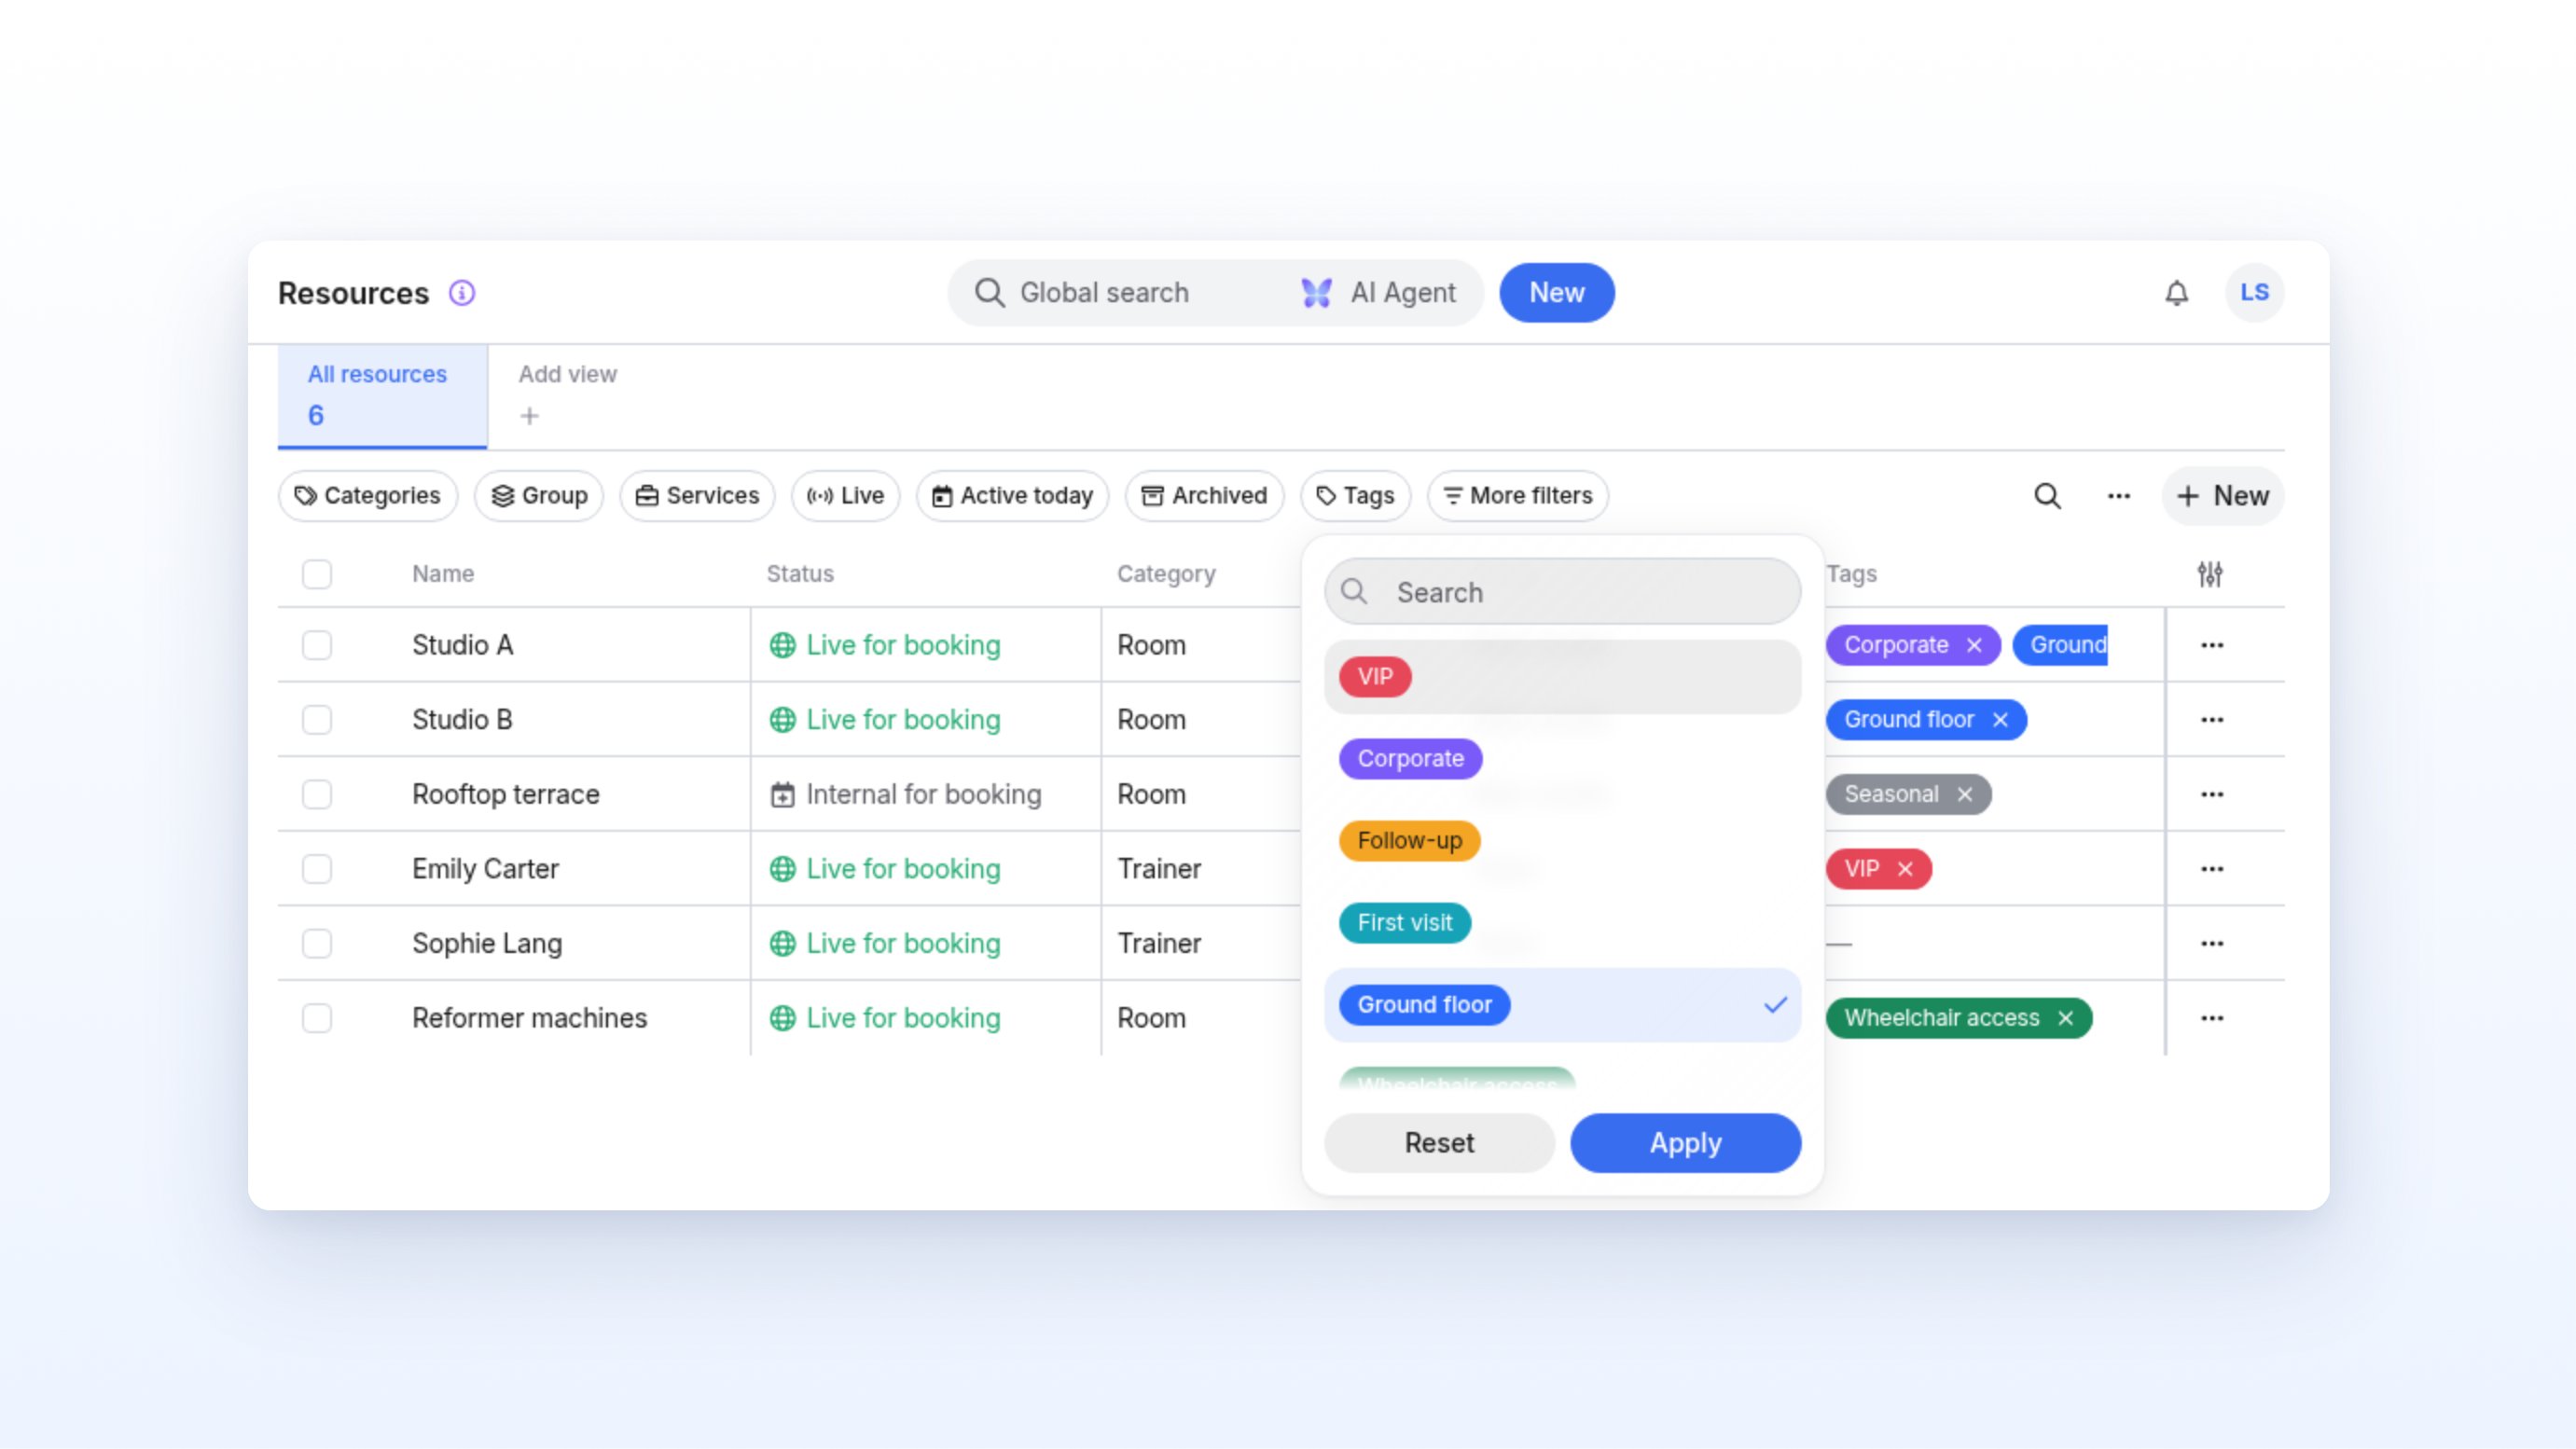
Task: Select Corporate option in tag list
Action: (1562, 759)
